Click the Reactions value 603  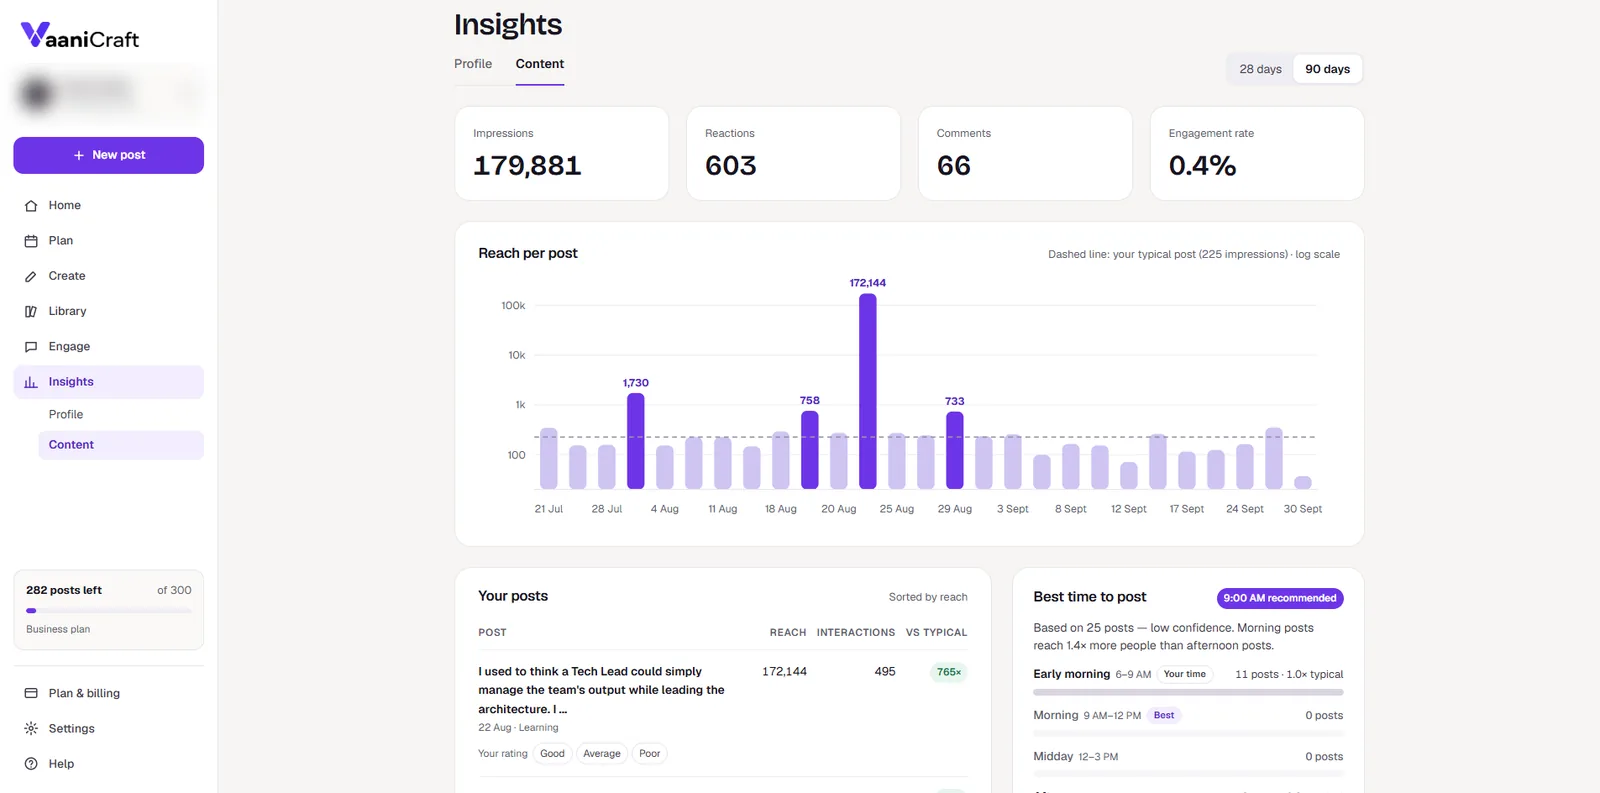tap(731, 166)
